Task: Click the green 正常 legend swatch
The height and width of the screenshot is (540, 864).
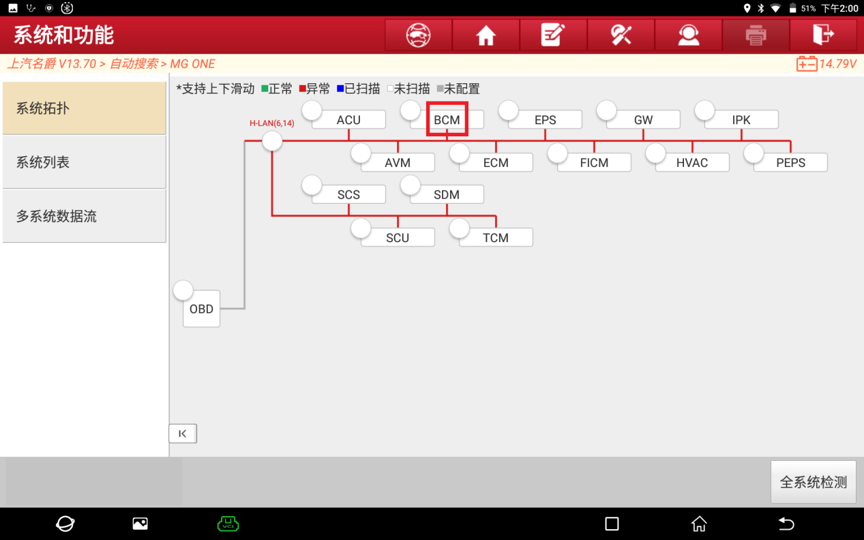Action: point(264,89)
